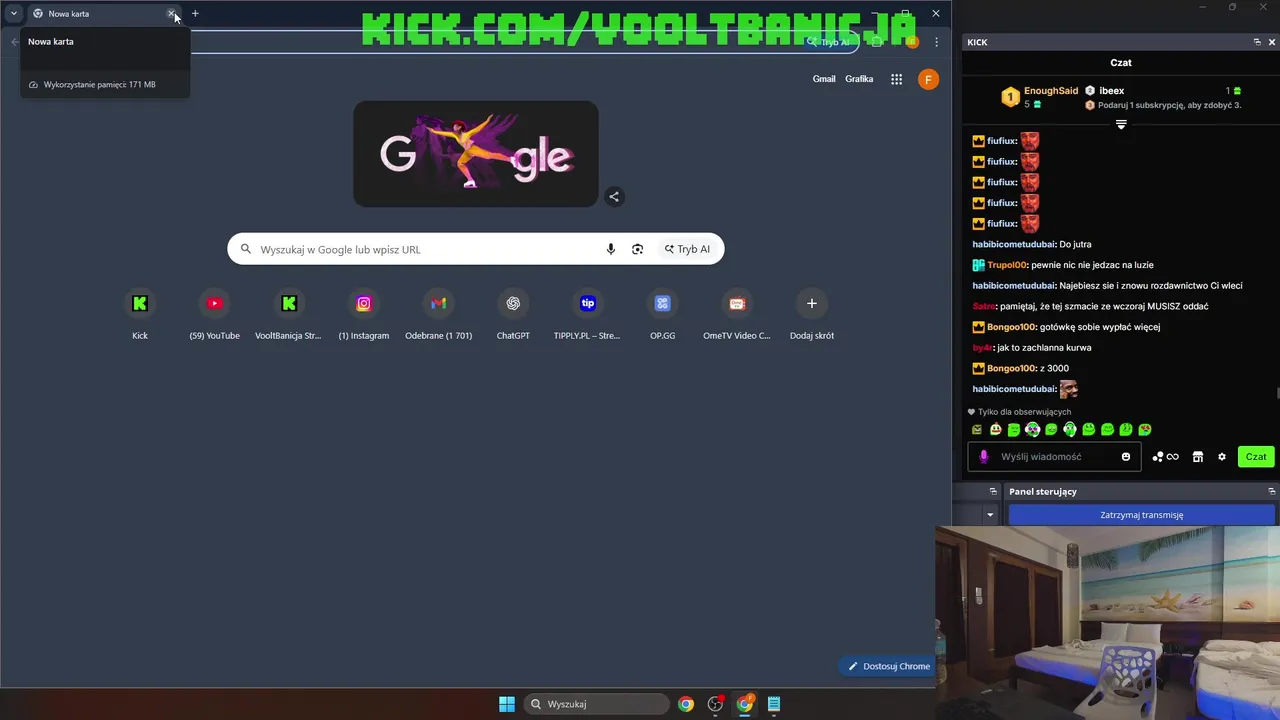1280x720 pixels.
Task: Expand dropdown arrow beside Zatrzymaj transmisję
Action: 990,515
